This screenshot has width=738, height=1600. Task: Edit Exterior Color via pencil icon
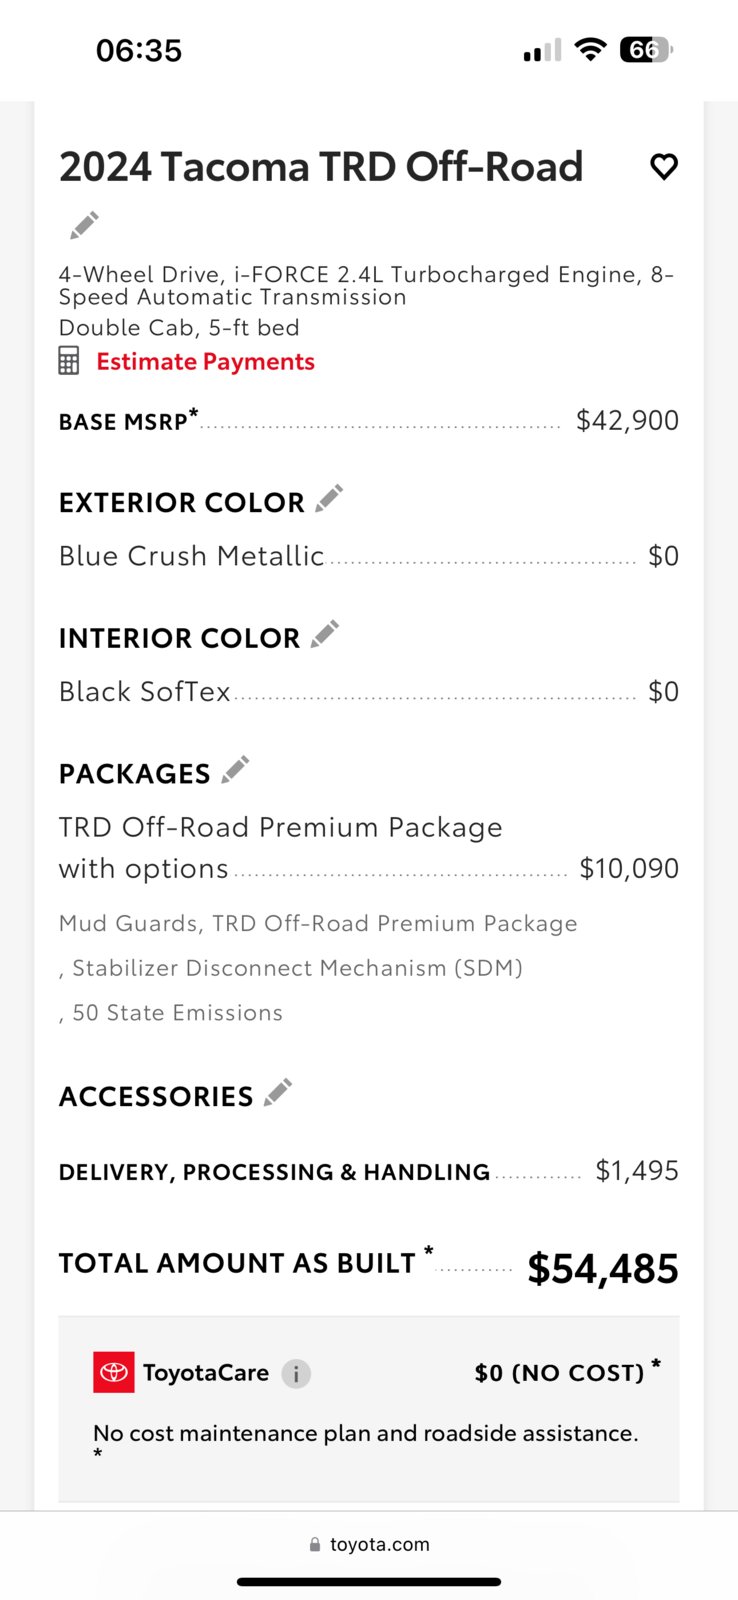click(329, 497)
